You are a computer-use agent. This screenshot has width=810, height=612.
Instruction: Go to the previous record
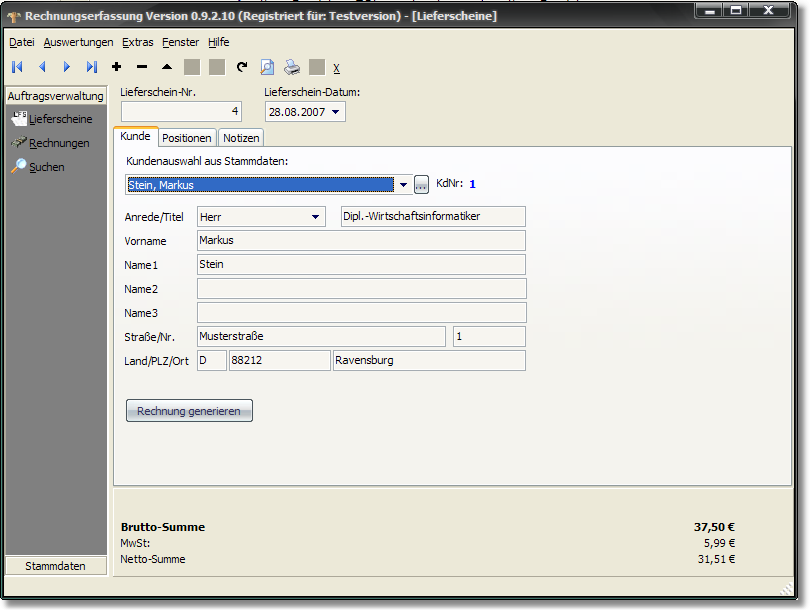[42, 67]
